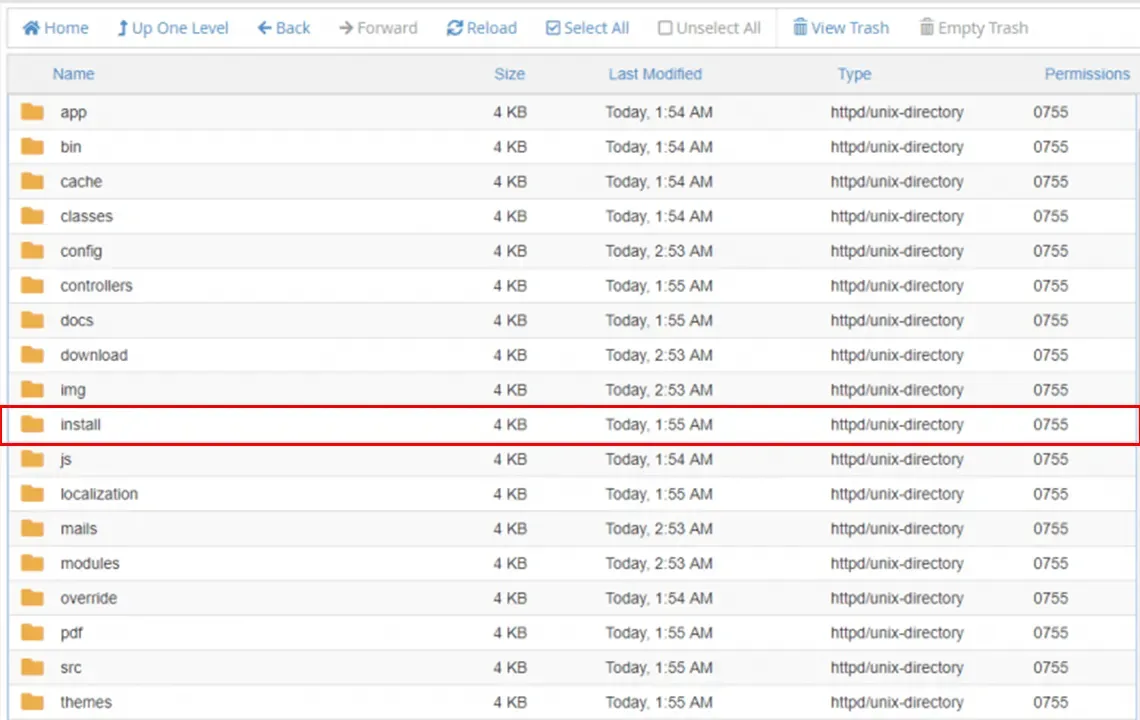The image size is (1140, 720).
Task: Click the bin folder icon
Action: coord(32,147)
